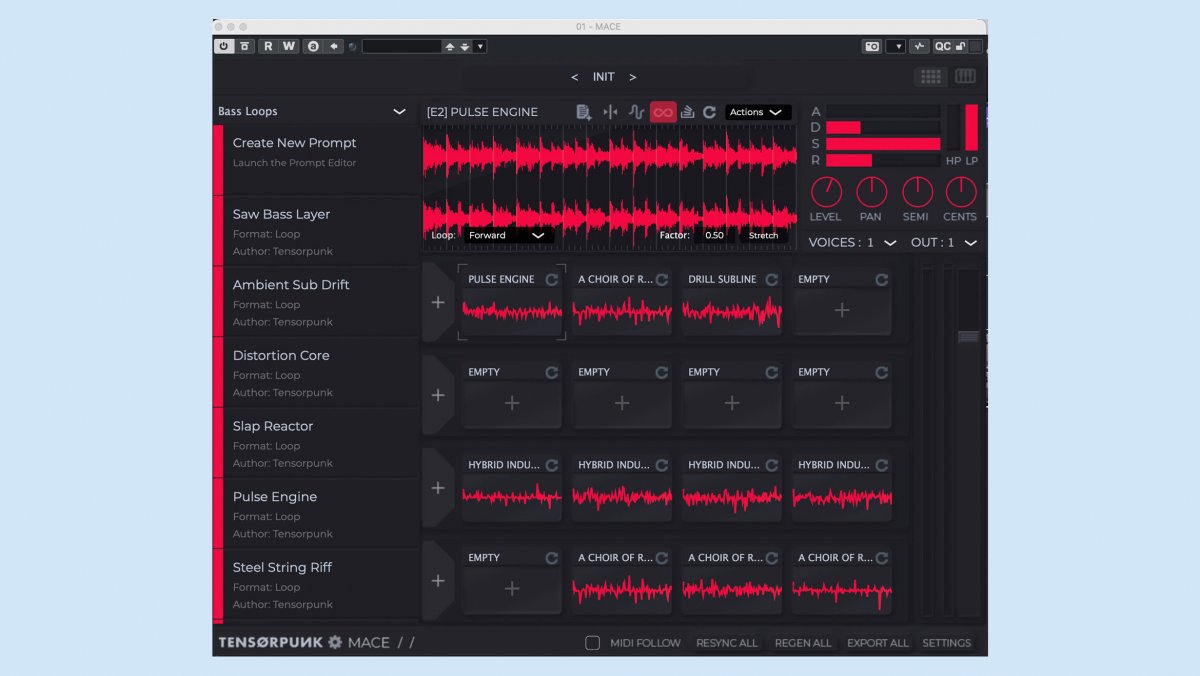This screenshot has width=1200, height=676.
Task: Toggle the R read automation button
Action: click(x=268, y=46)
